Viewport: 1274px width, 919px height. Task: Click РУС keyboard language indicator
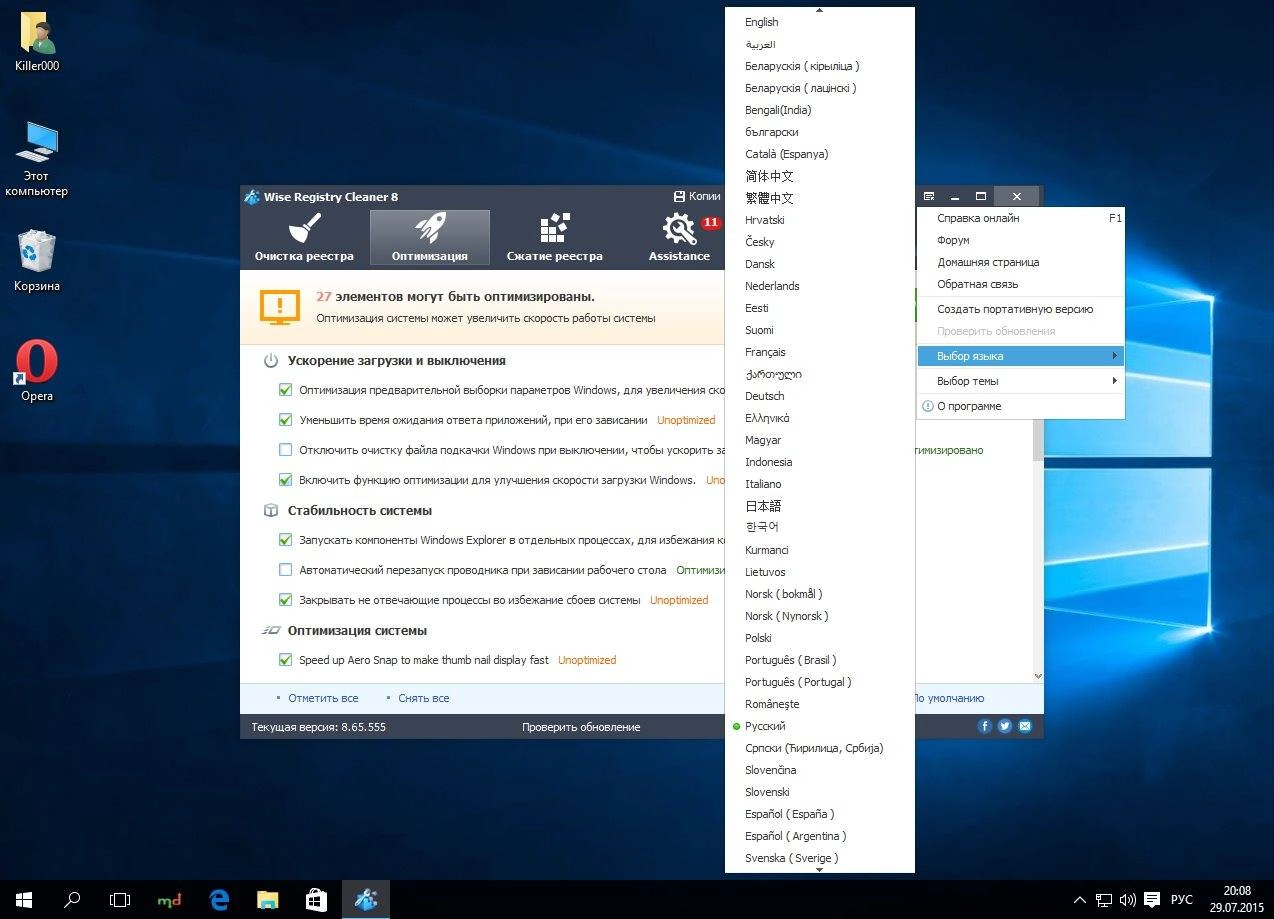pos(1181,900)
